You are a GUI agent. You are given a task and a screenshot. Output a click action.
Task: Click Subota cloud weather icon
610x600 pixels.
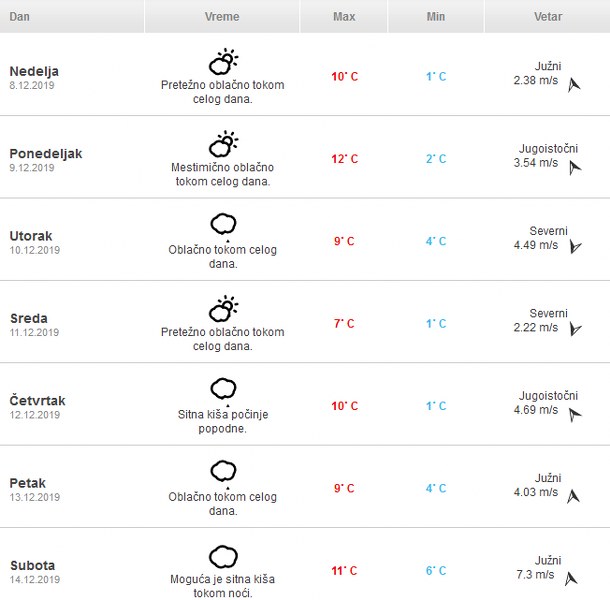coord(222,556)
